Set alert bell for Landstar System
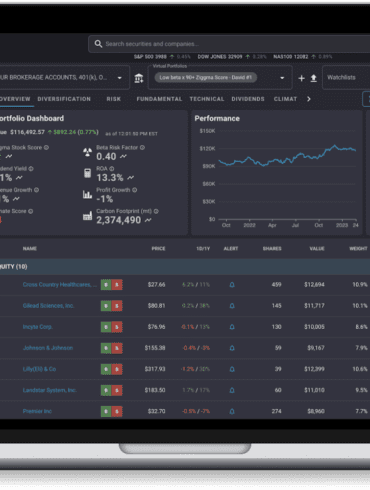Image resolution: width=370 pixels, height=490 pixels. (232, 390)
